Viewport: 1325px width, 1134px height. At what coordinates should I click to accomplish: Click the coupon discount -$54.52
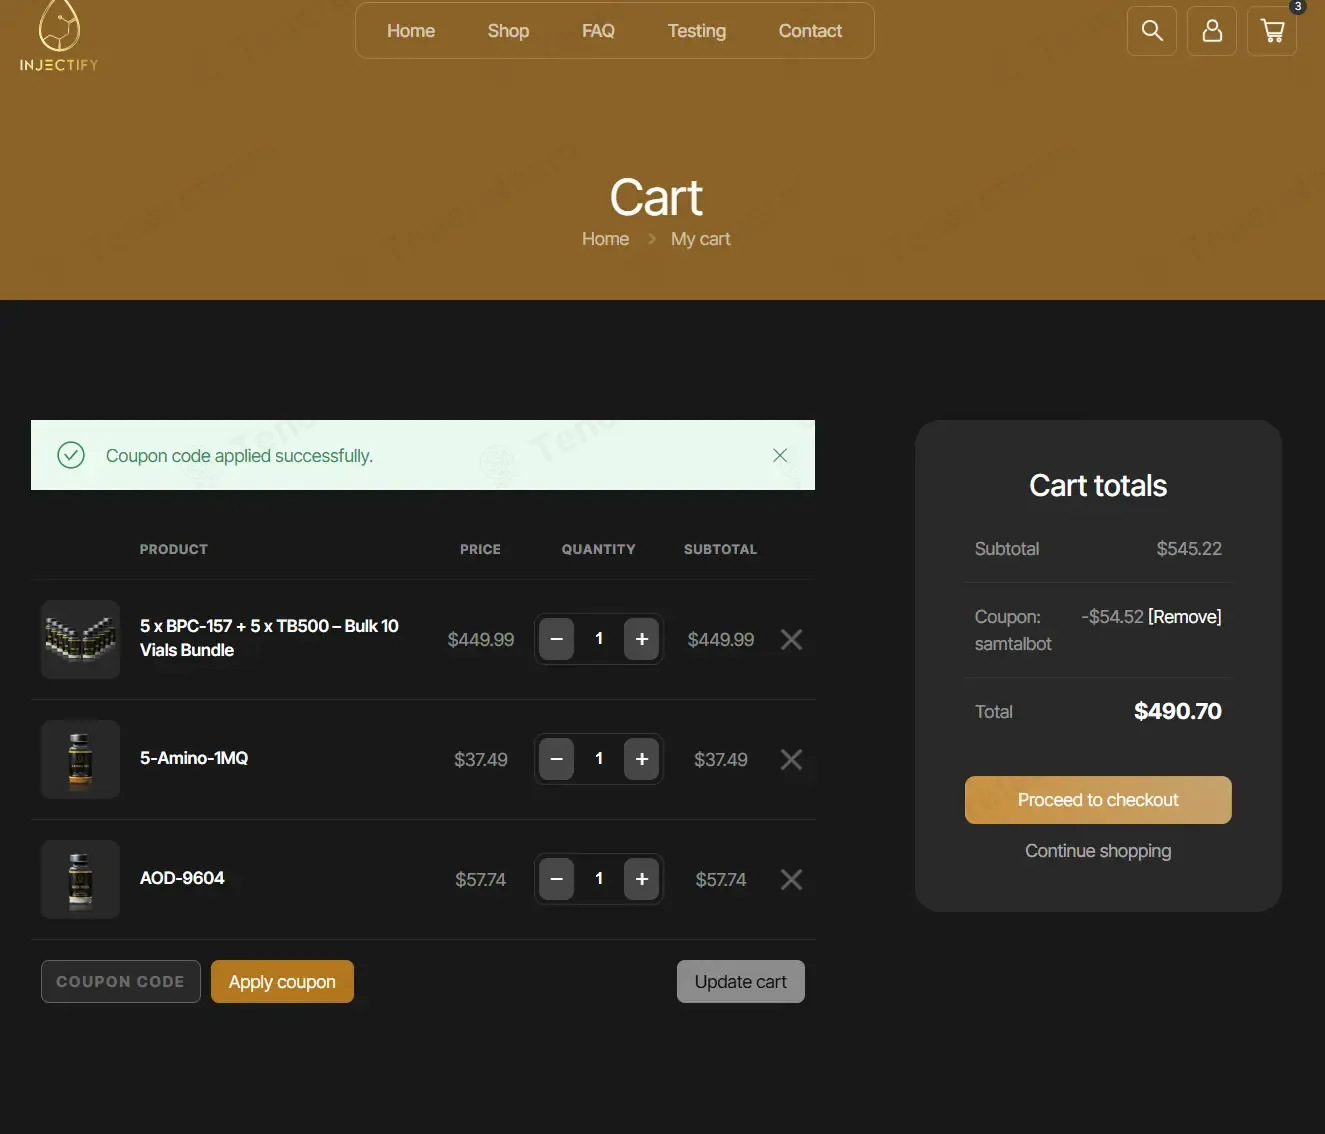tap(1112, 617)
